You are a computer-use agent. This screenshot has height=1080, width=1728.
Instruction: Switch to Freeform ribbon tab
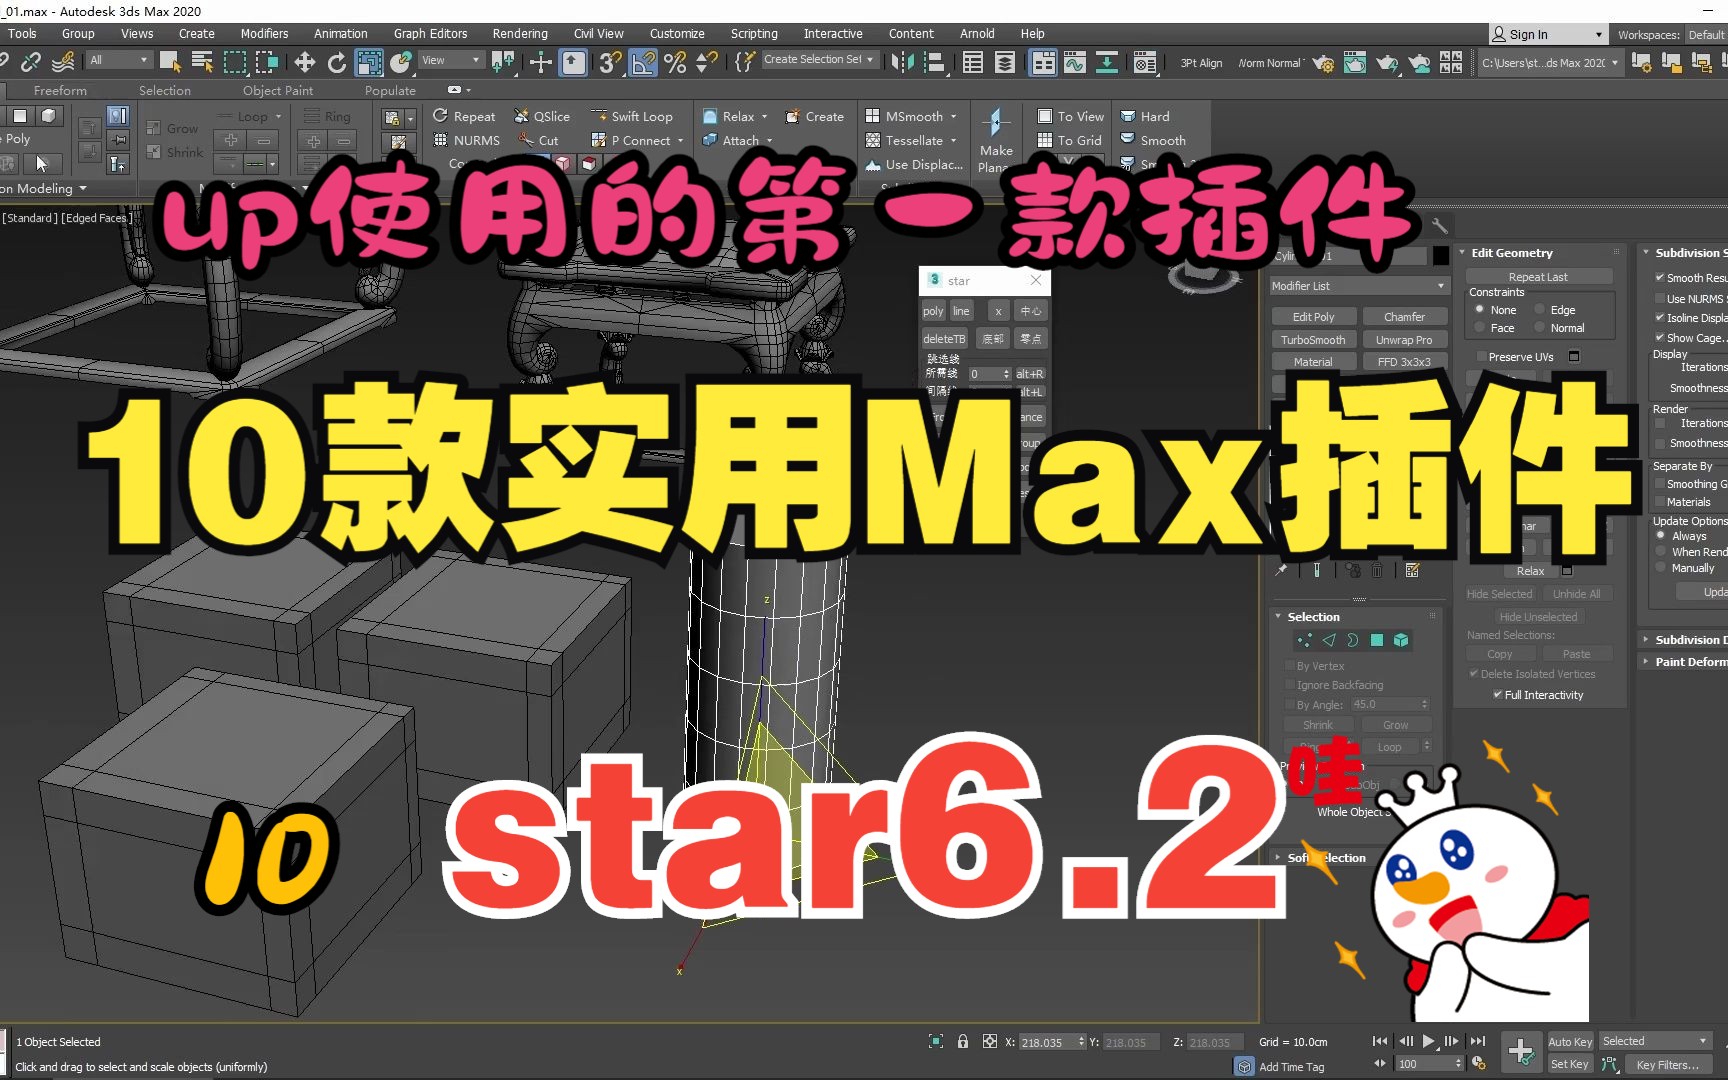pyautogui.click(x=60, y=90)
